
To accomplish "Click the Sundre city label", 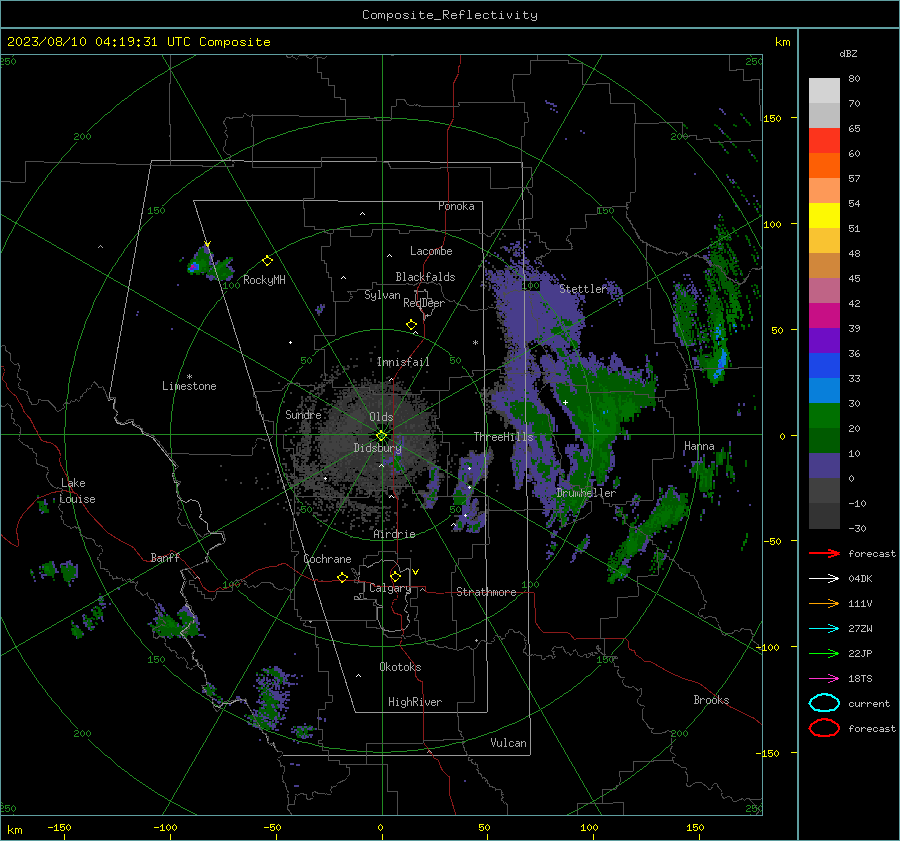I will [303, 414].
